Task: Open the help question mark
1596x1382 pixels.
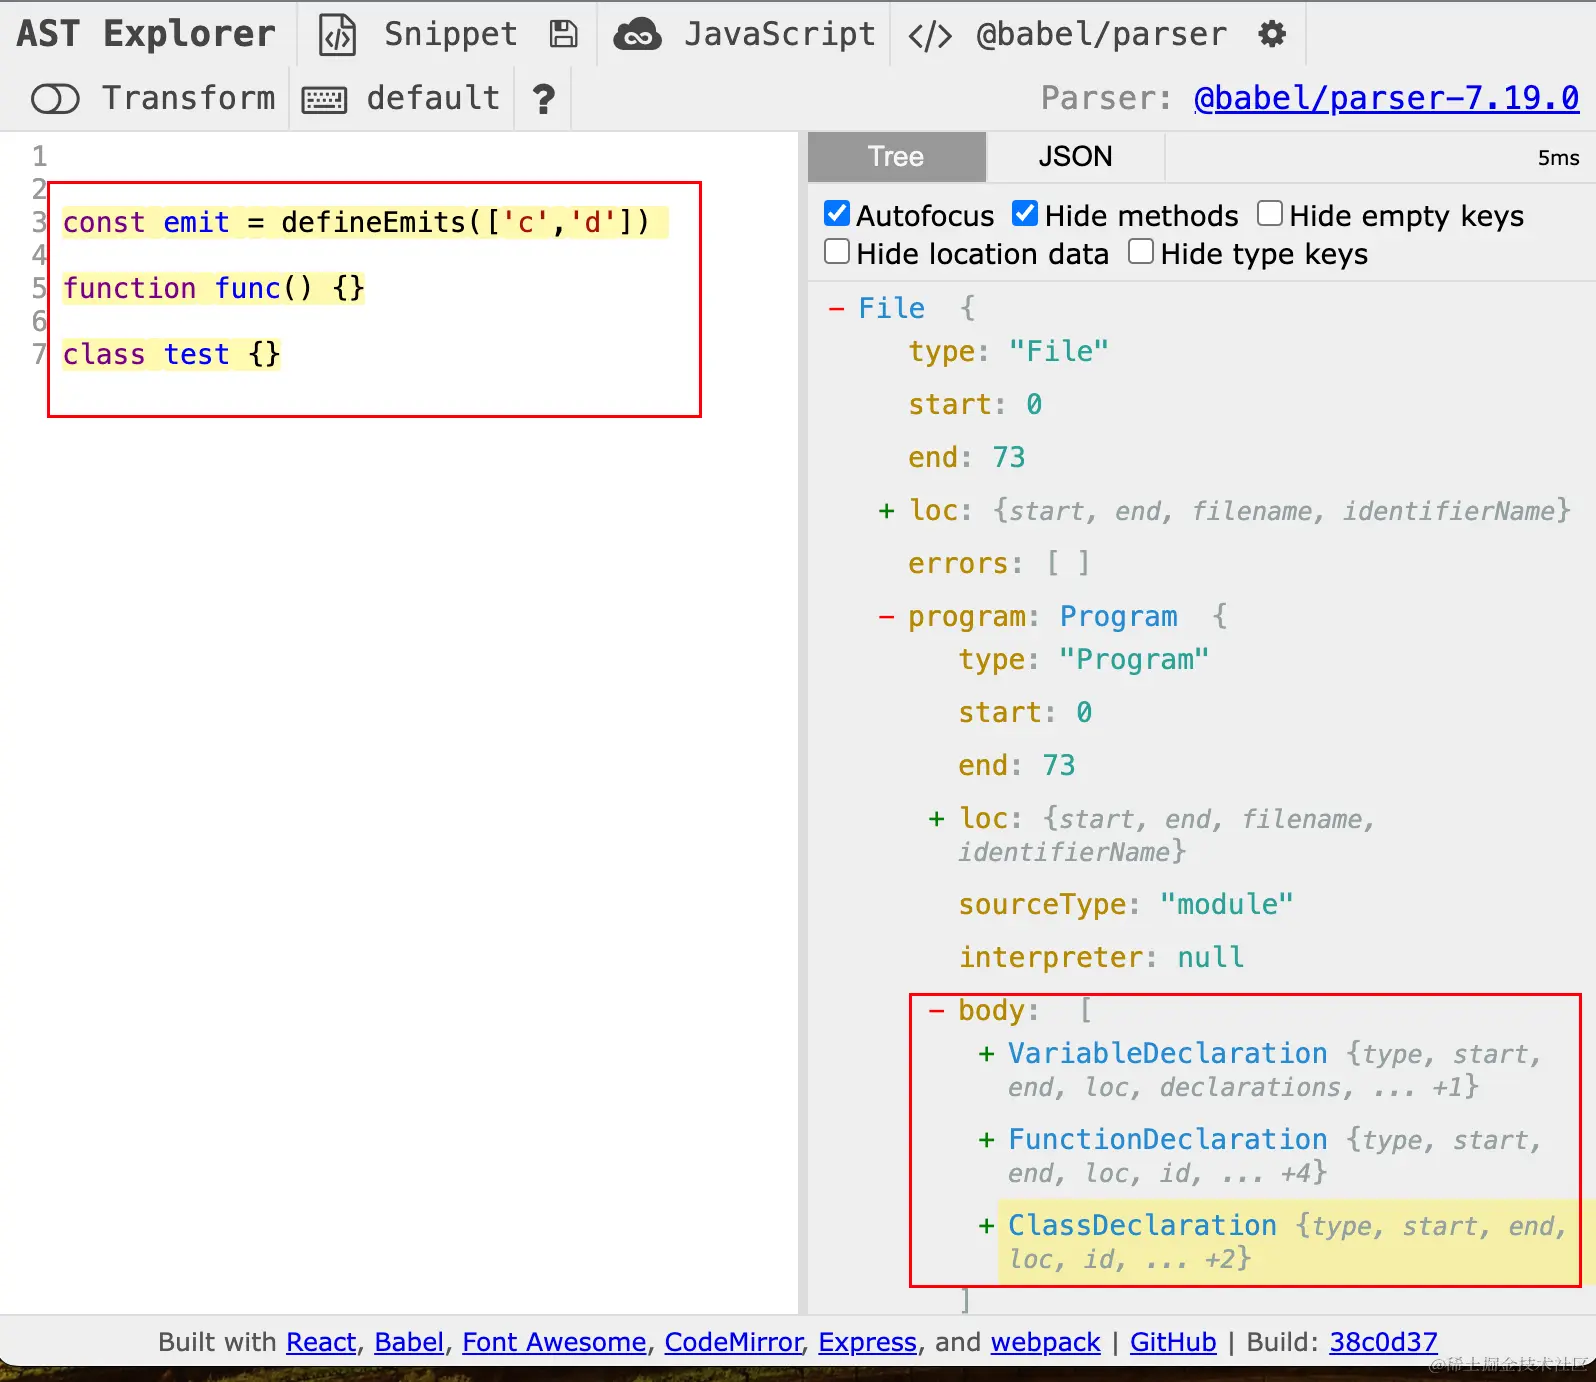Action: 543,99
